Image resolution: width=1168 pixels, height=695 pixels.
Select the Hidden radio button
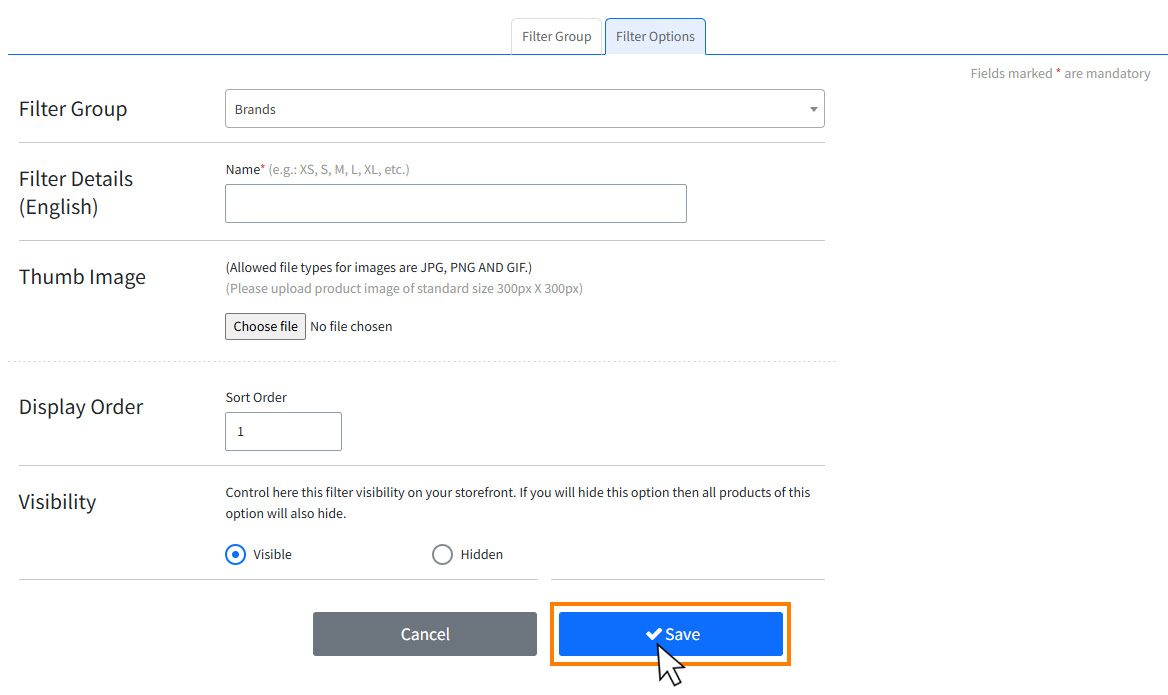click(442, 554)
